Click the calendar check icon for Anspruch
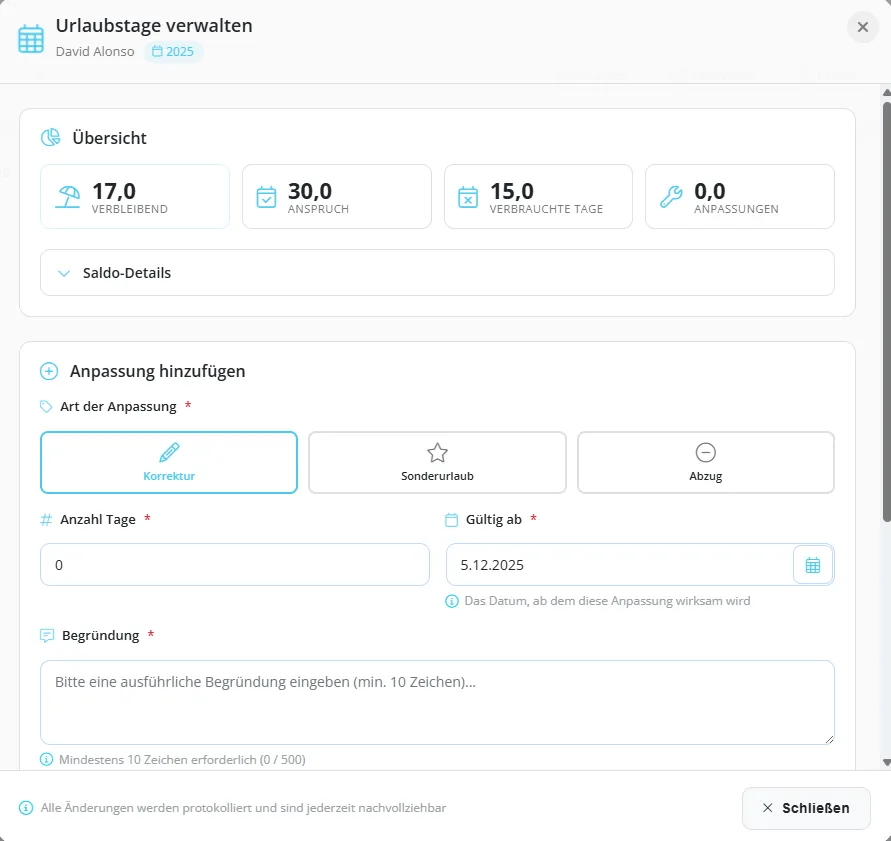Viewport: 891px width, 841px height. 266,196
